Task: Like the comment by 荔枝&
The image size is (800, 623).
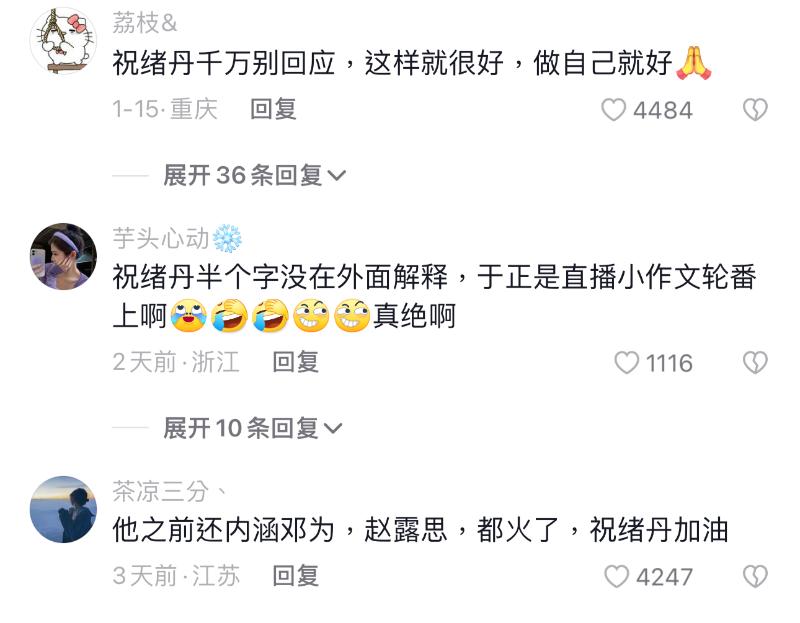Action: pos(613,110)
